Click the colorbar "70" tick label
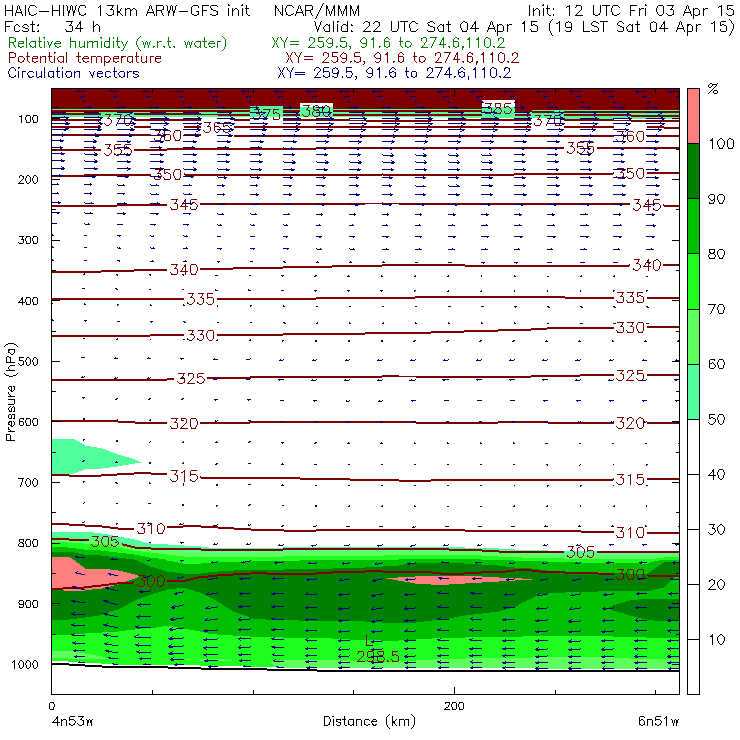 pos(716,309)
